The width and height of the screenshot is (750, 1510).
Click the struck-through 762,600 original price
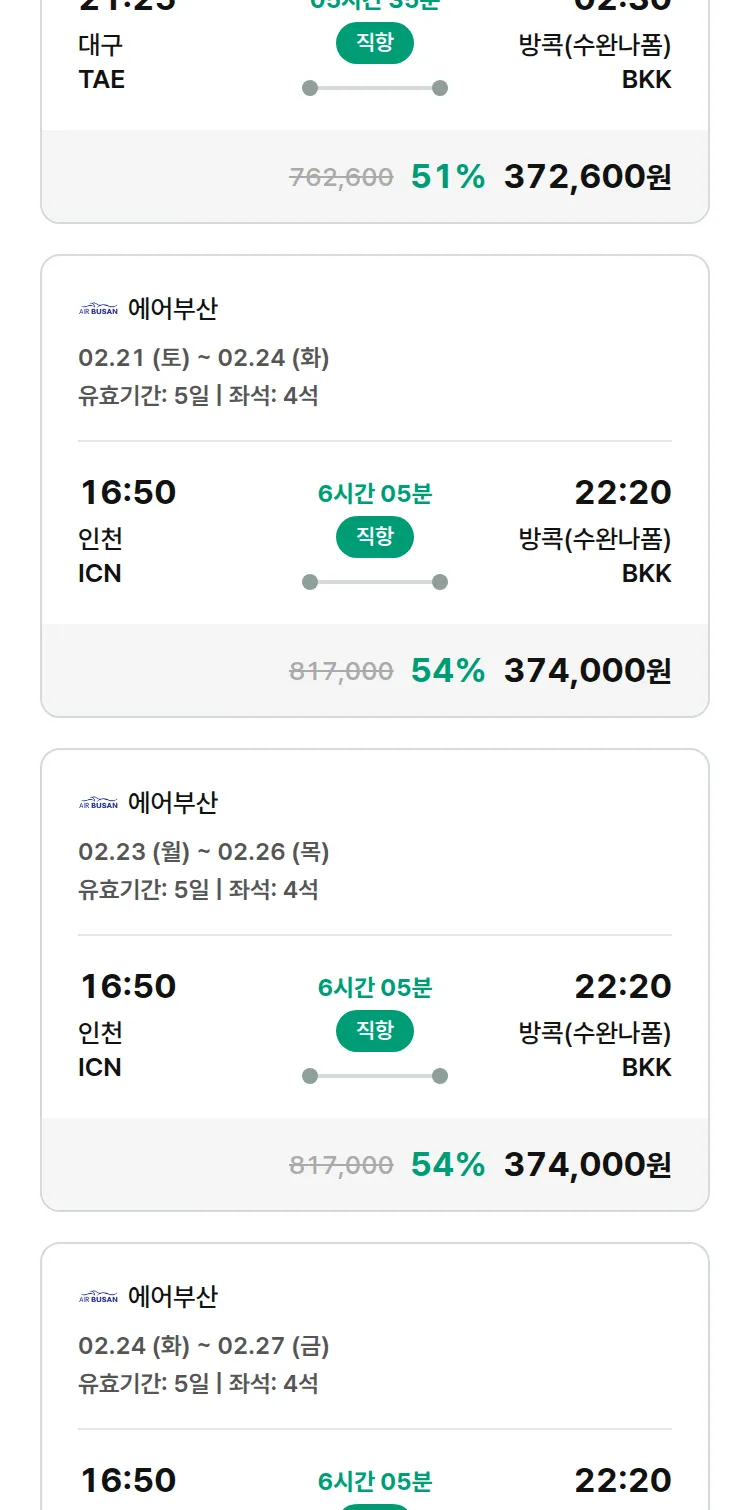point(341,178)
